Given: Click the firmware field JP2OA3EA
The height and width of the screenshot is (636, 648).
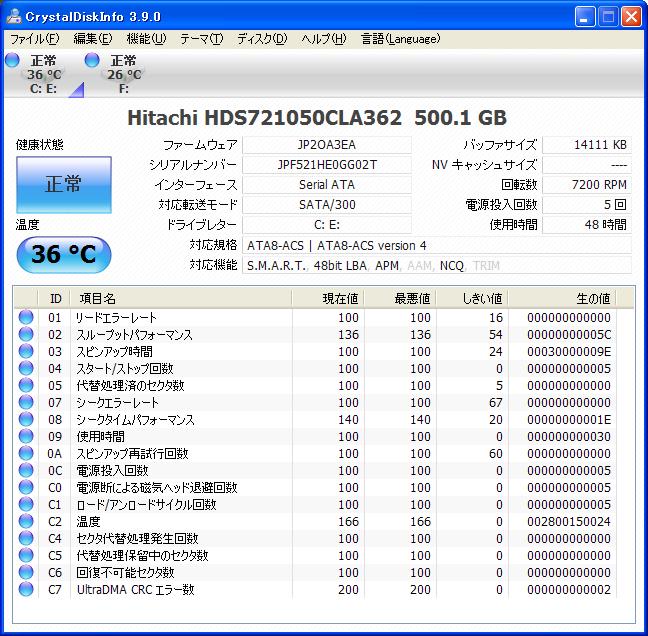Looking at the screenshot, I should (x=327, y=145).
